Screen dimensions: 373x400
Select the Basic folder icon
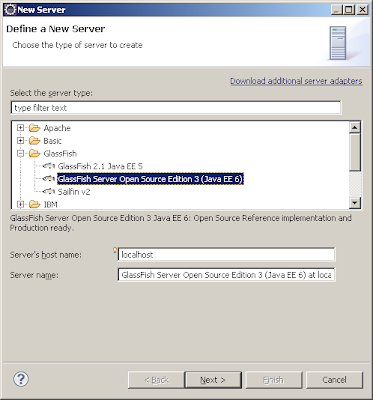click(x=34, y=141)
